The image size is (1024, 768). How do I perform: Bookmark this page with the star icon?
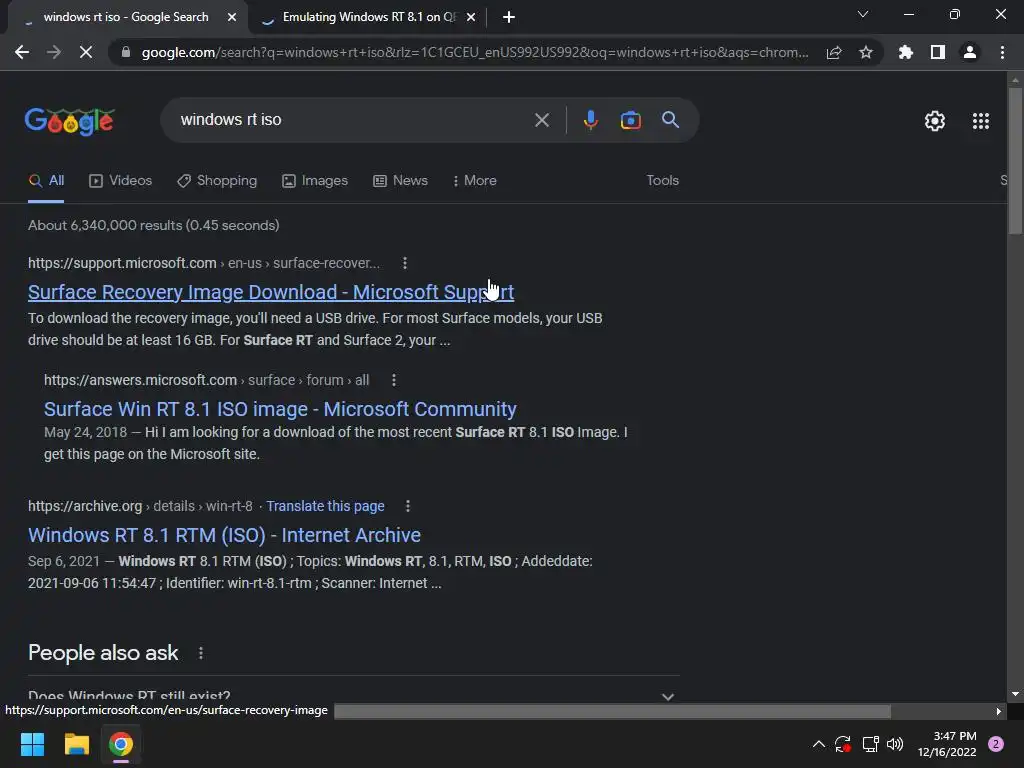(x=866, y=52)
